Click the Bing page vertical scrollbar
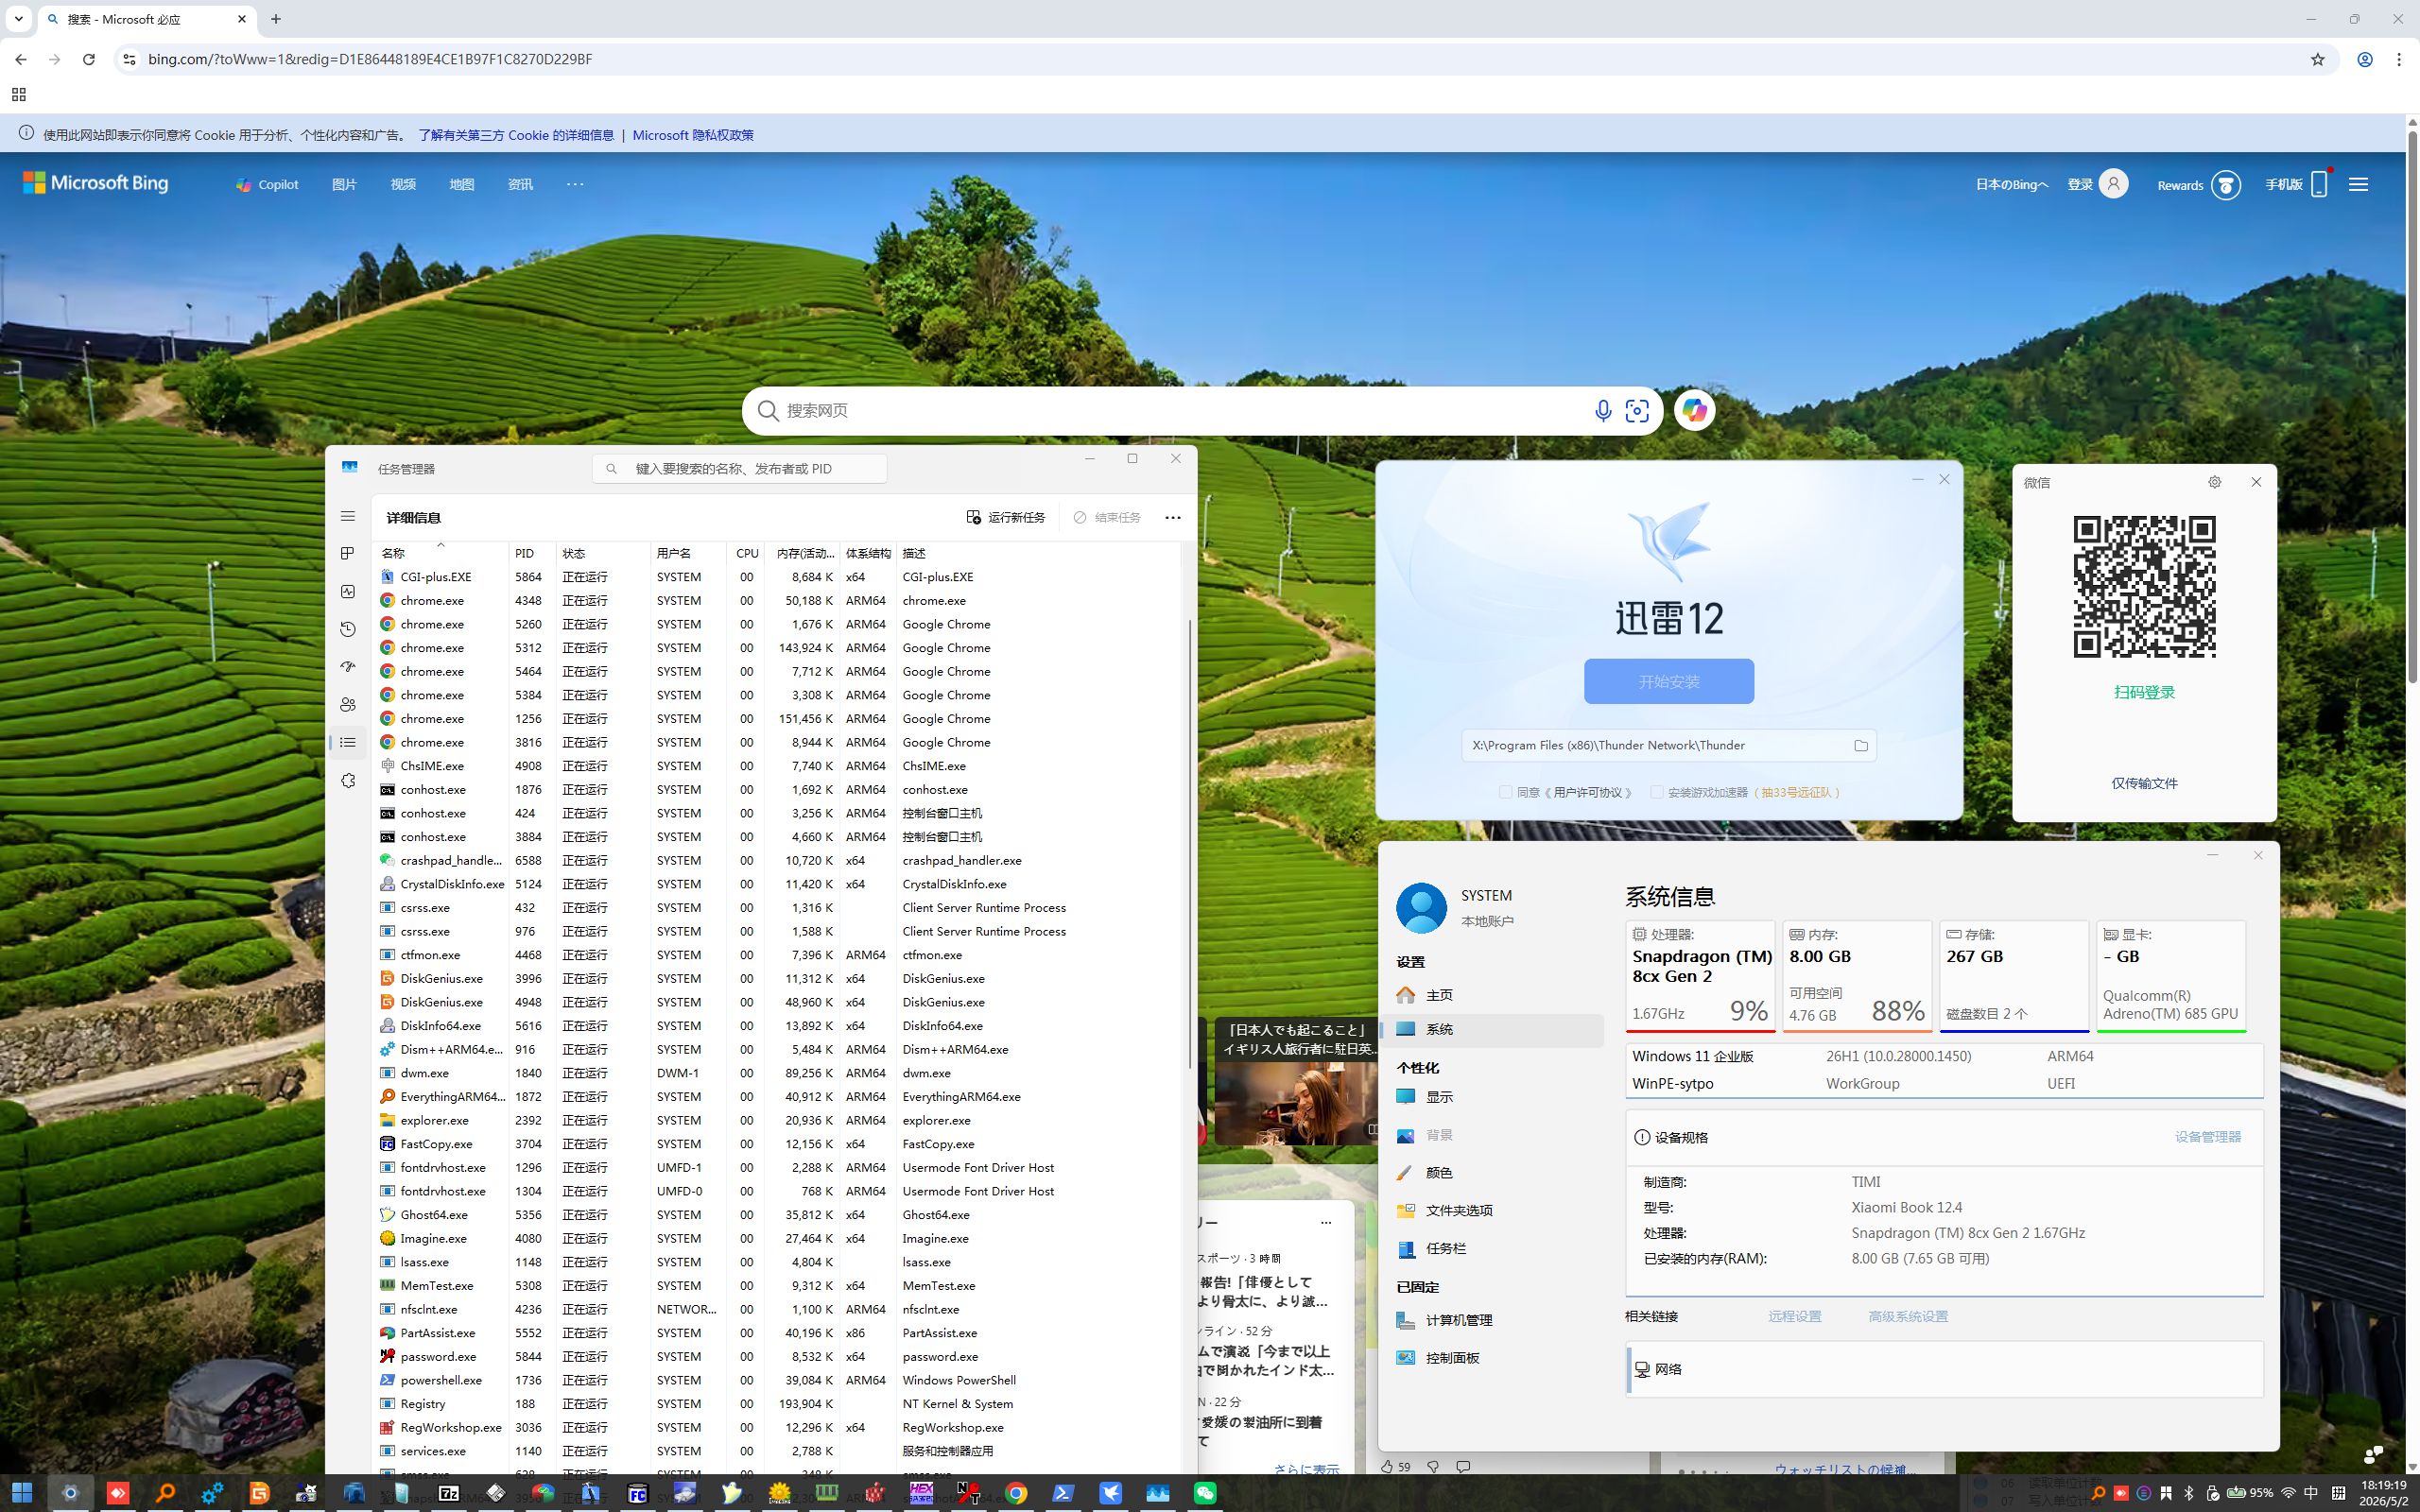The width and height of the screenshot is (2420, 1512). click(2412, 410)
